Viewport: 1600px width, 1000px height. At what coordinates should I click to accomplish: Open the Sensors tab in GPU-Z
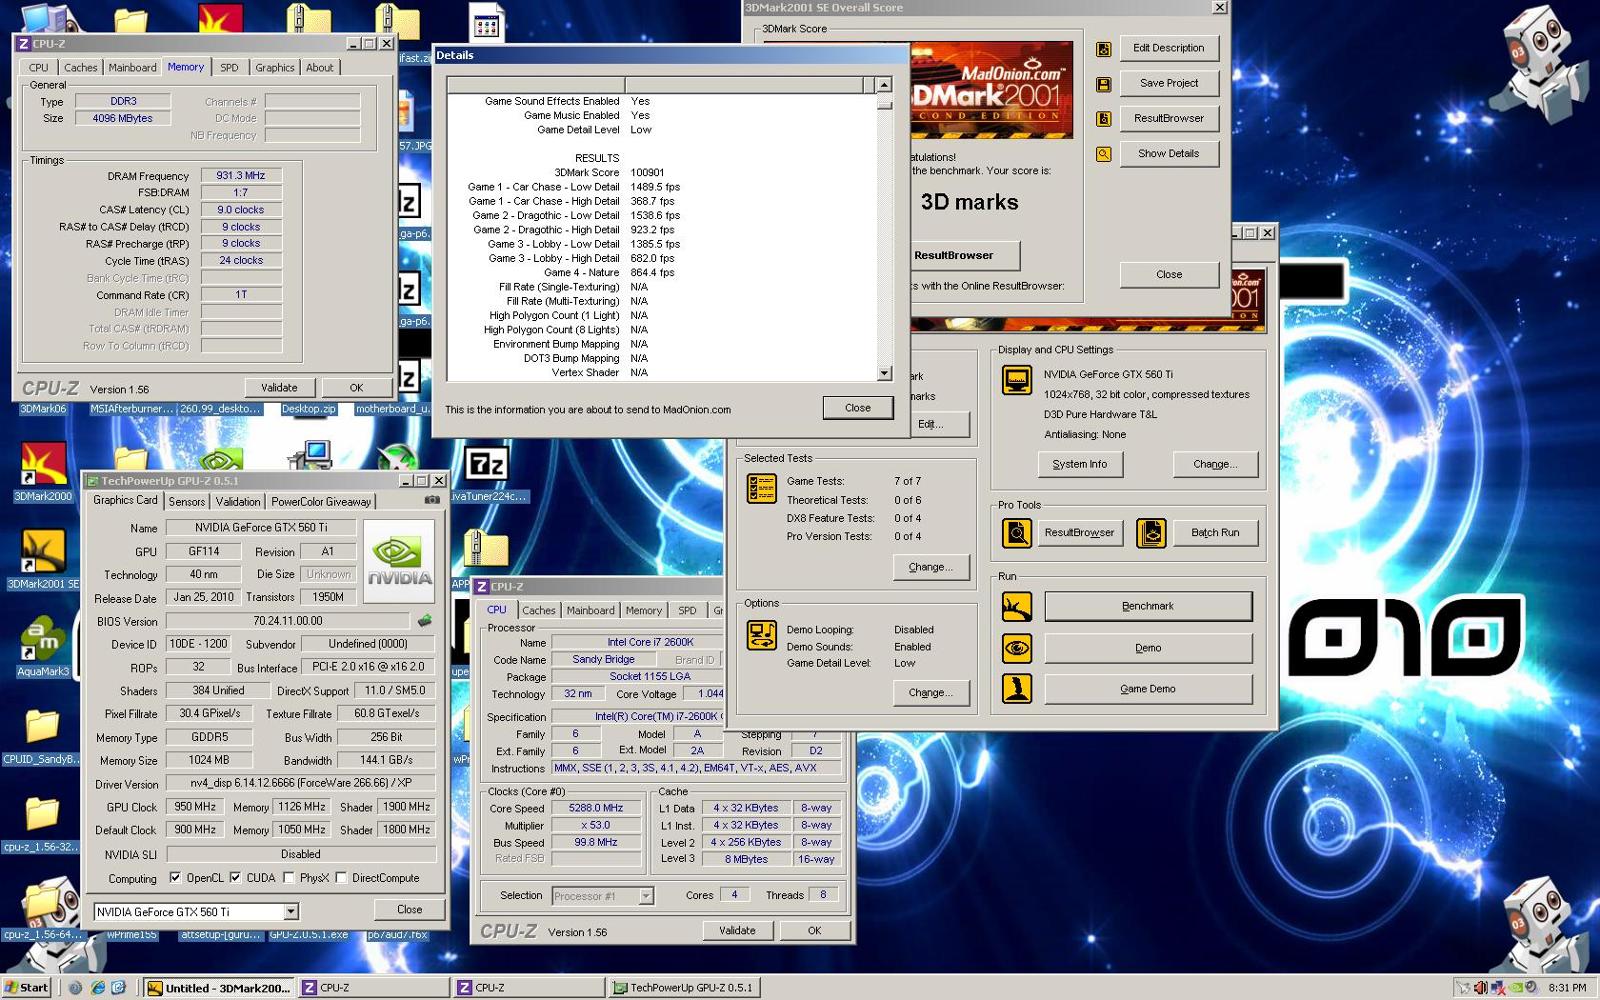[x=186, y=502]
